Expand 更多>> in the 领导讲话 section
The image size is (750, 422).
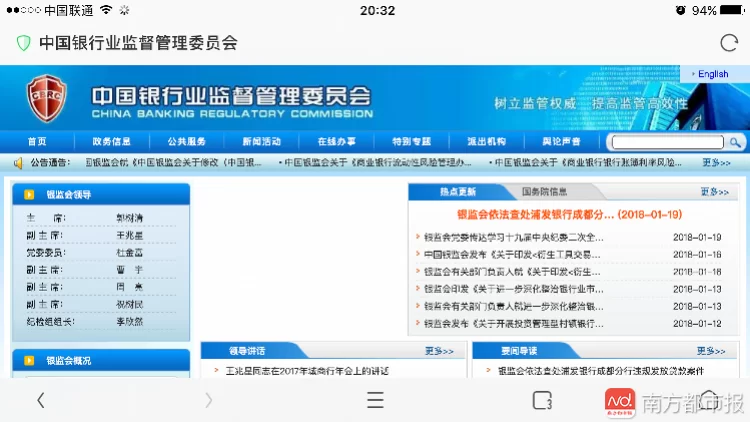click(x=438, y=351)
